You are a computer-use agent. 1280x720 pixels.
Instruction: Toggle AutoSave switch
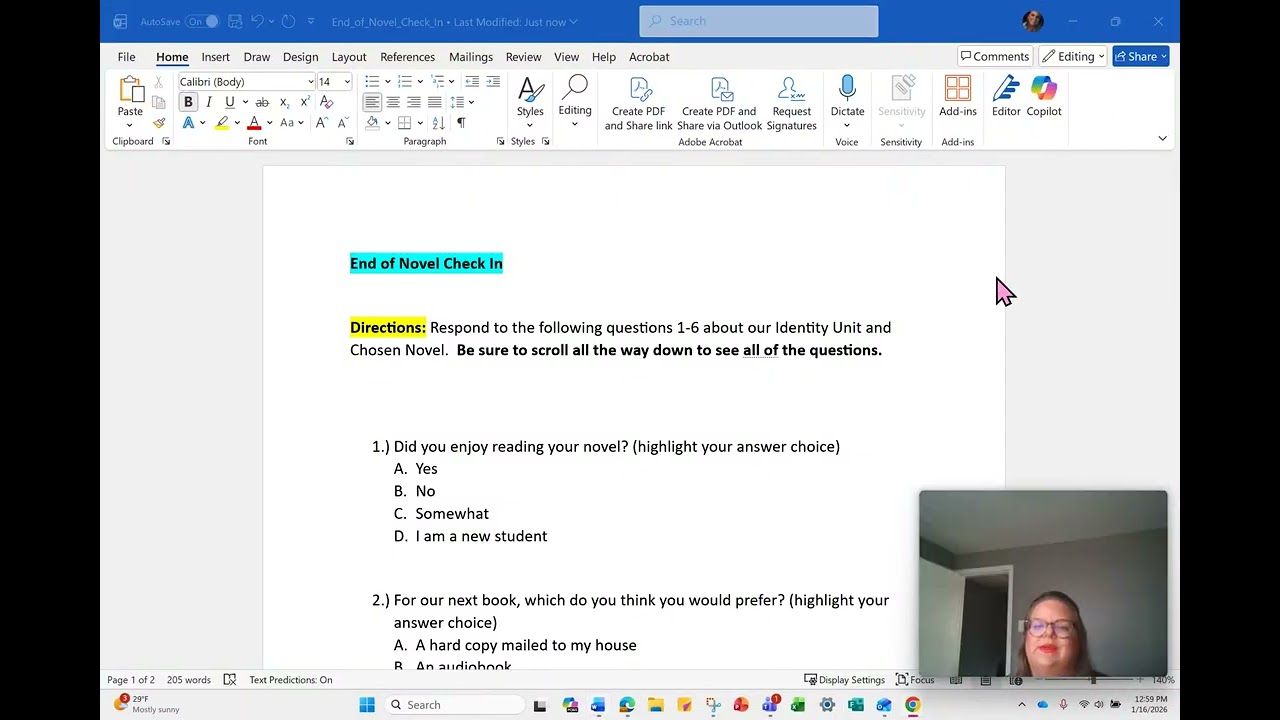202,21
